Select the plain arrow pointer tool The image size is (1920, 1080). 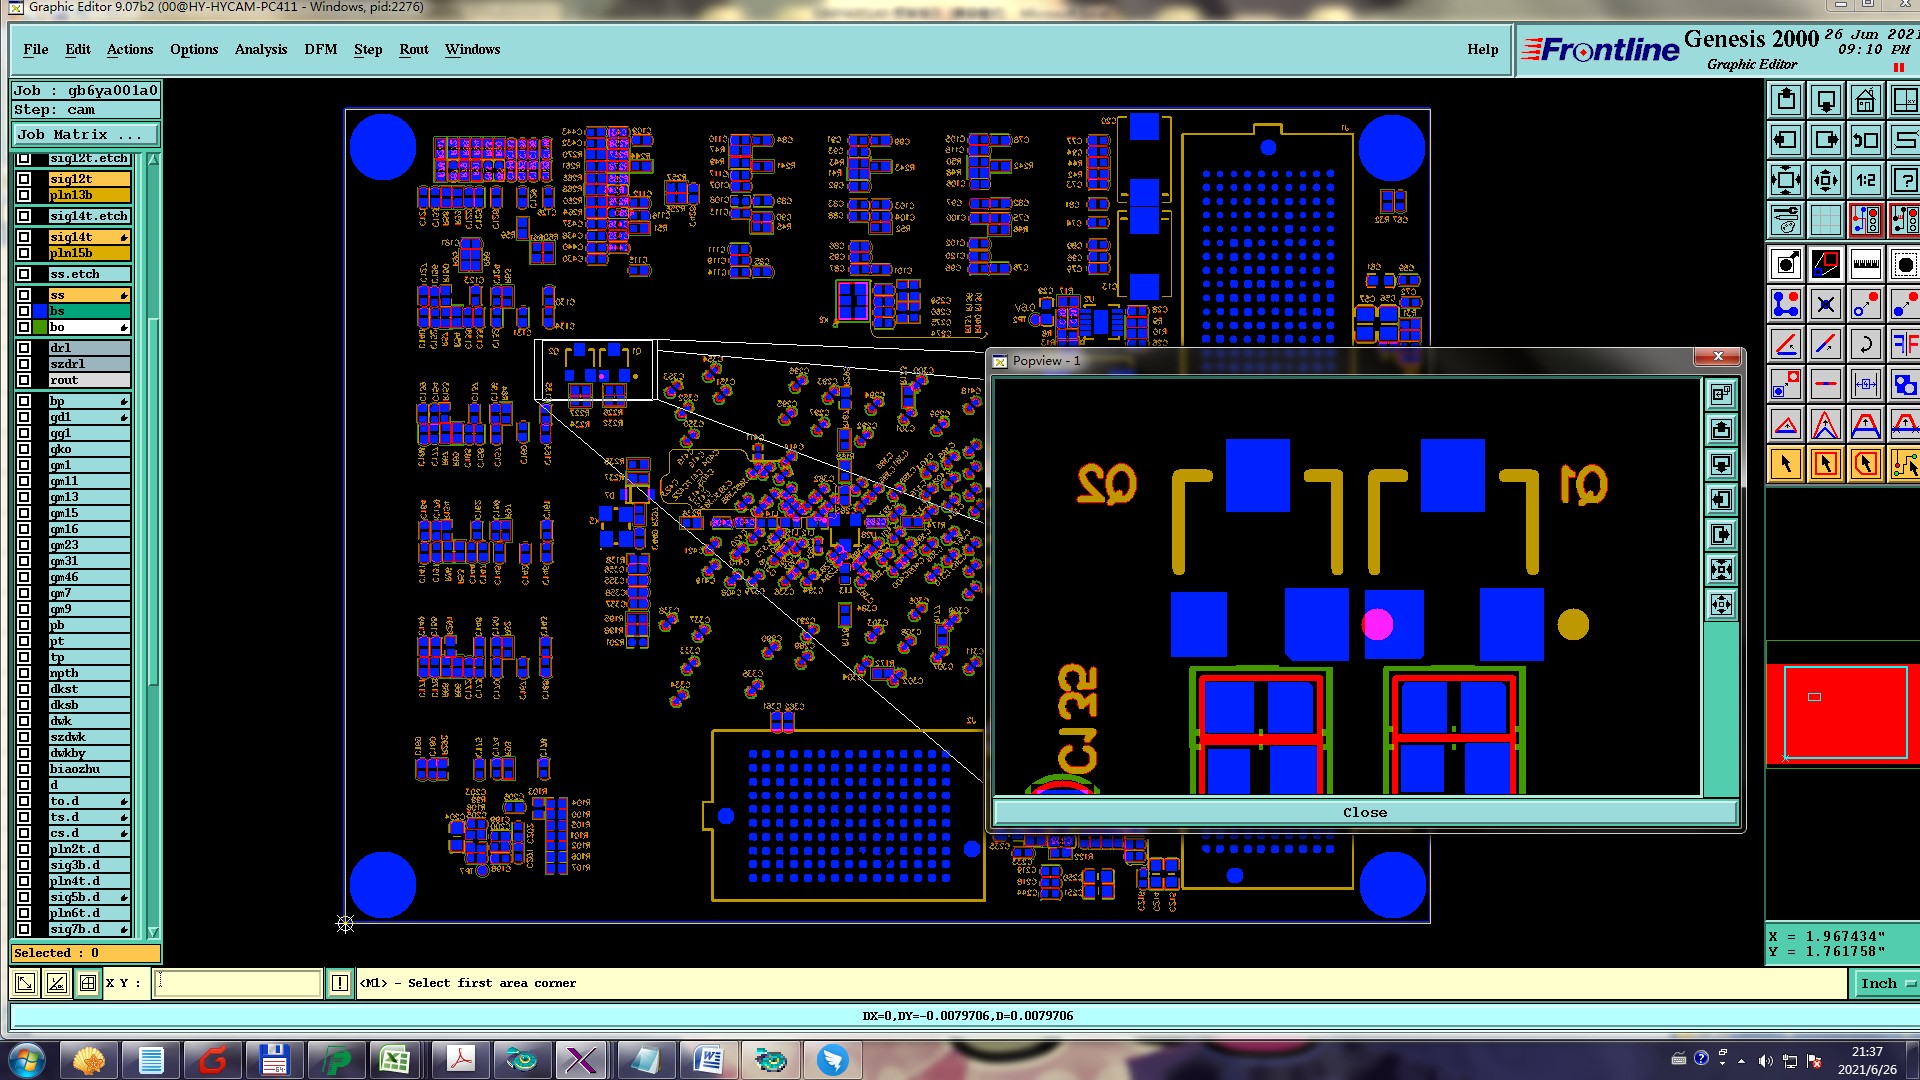click(x=1786, y=464)
